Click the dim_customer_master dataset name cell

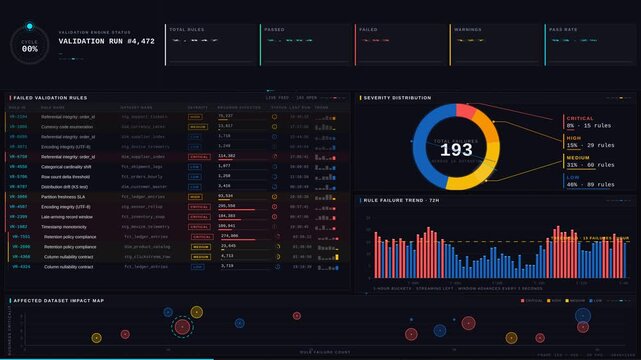click(144, 187)
